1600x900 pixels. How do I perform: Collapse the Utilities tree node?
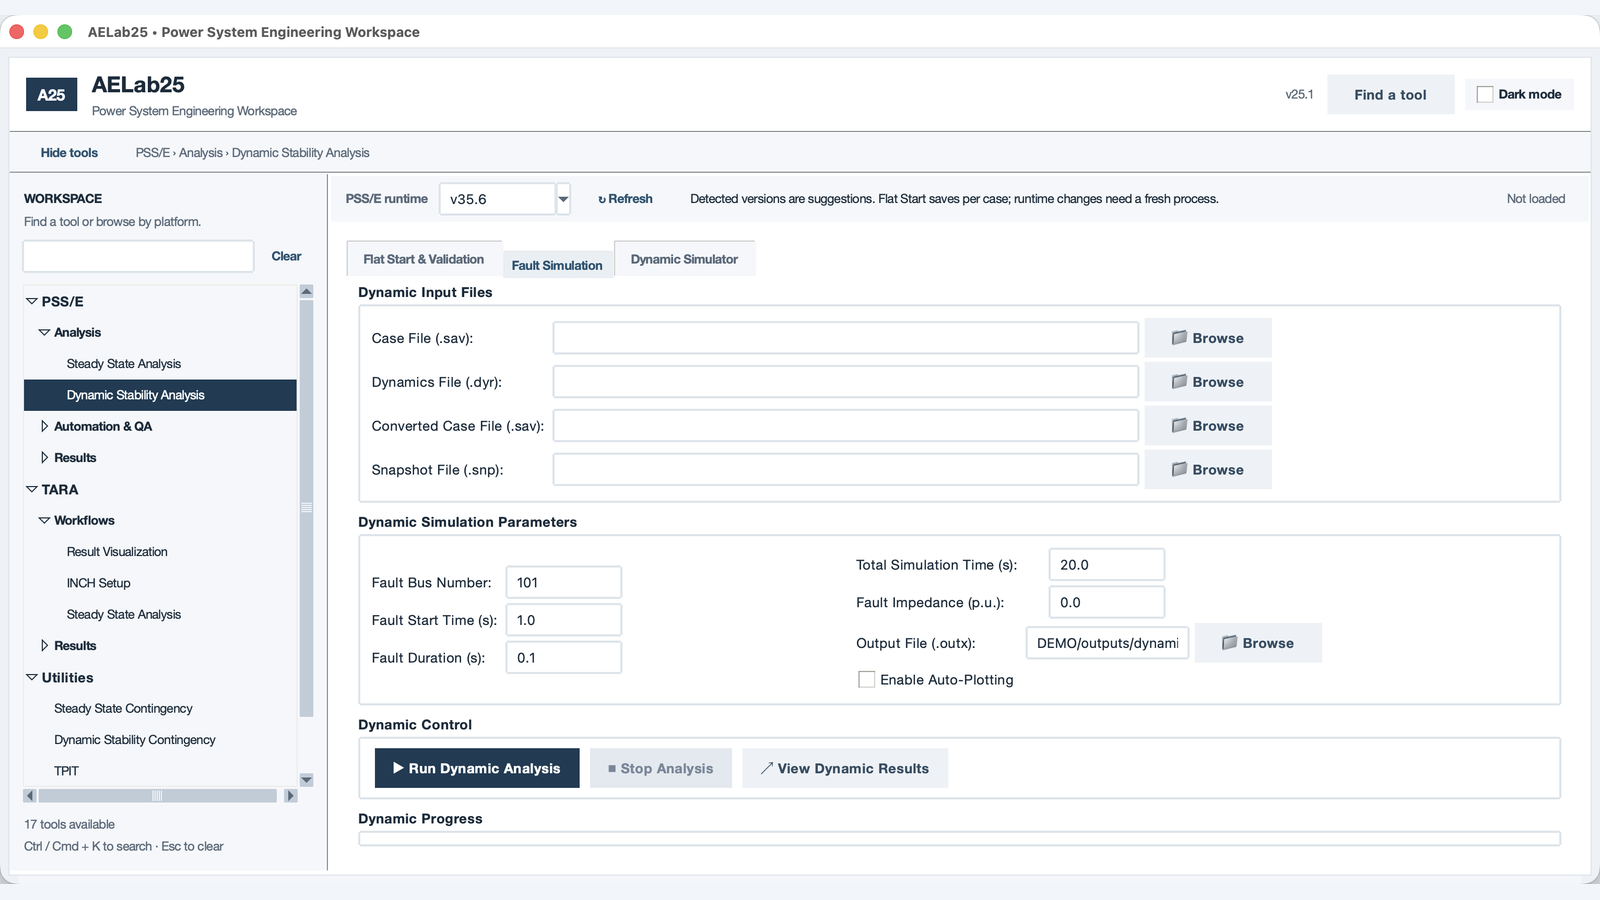point(32,677)
